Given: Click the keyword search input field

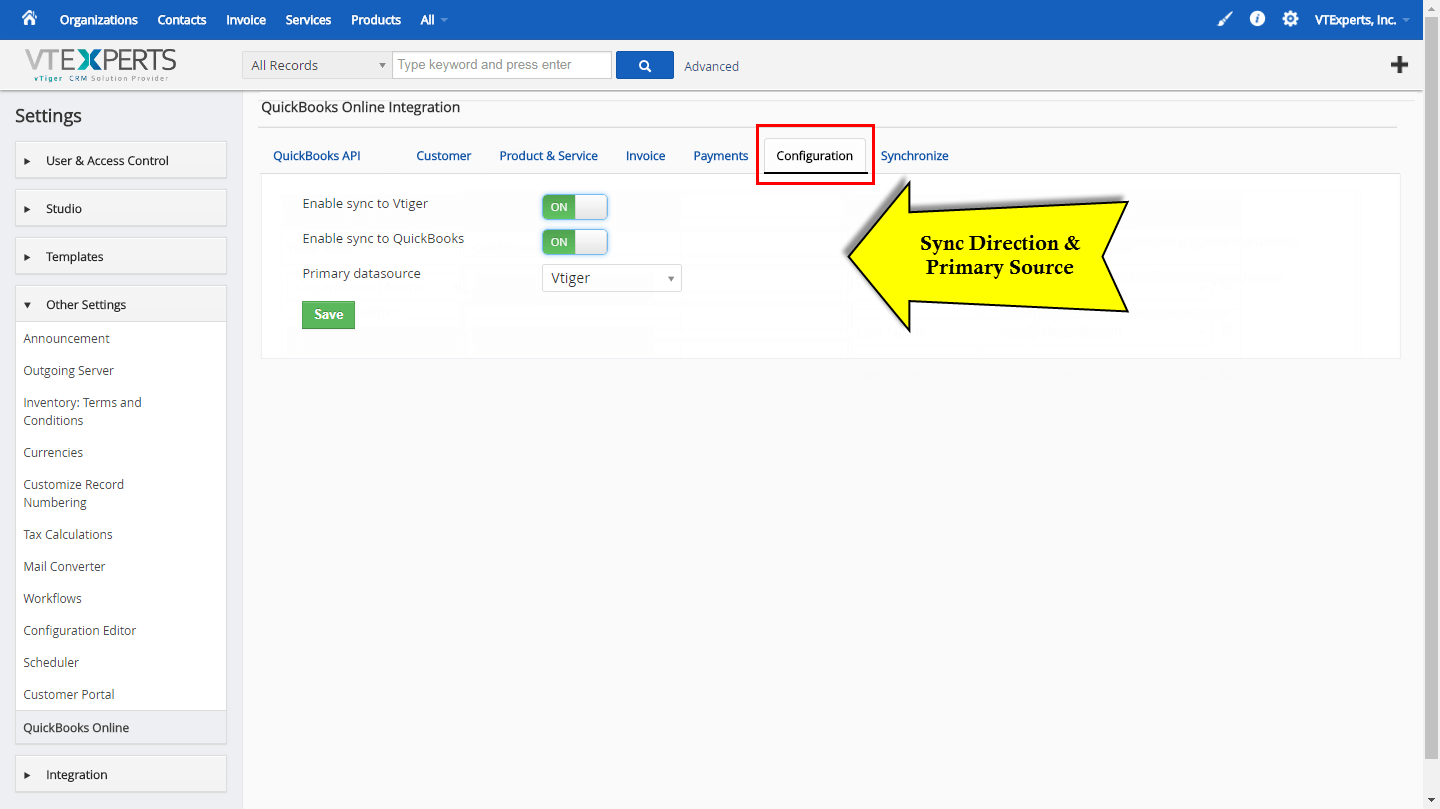Looking at the screenshot, I should point(502,64).
